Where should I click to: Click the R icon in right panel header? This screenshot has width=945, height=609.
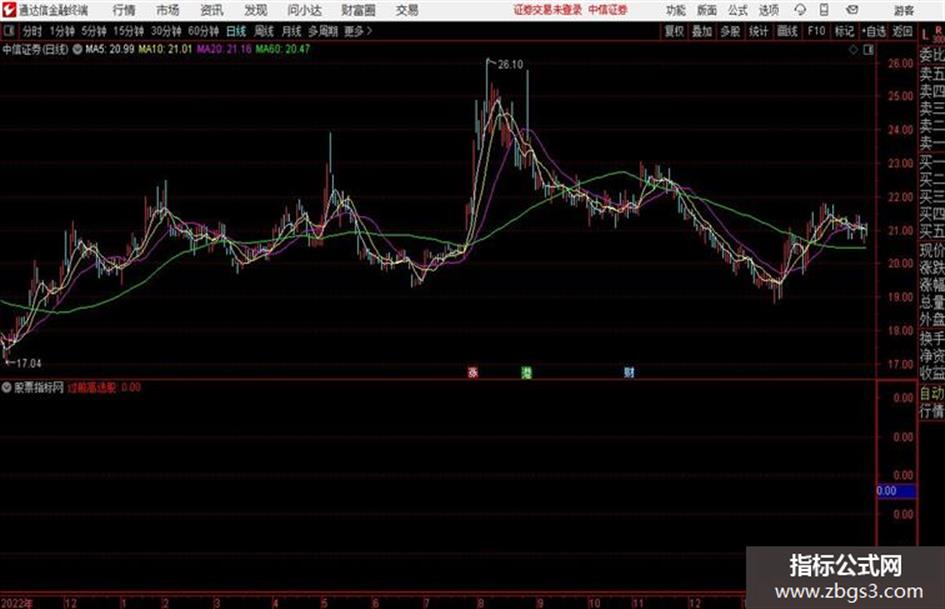(938, 30)
